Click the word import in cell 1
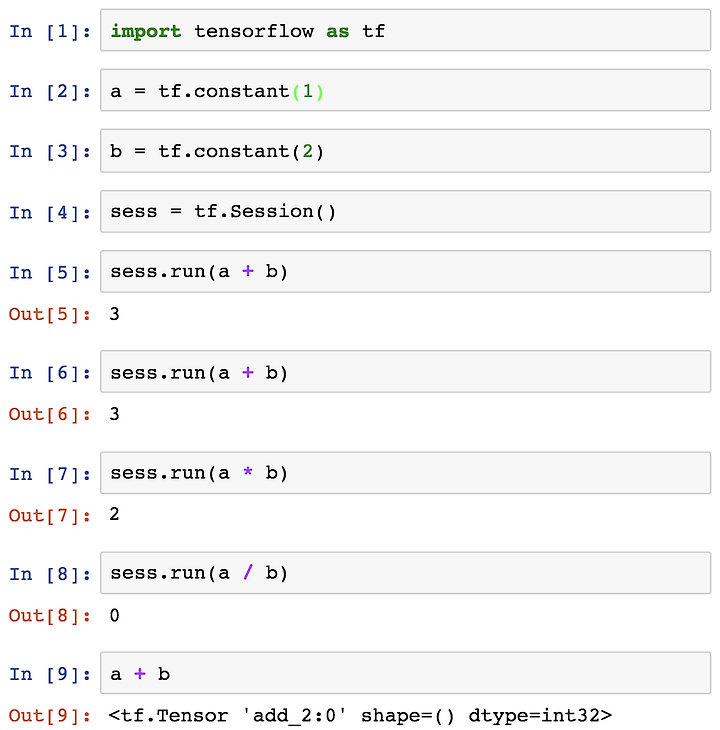 [146, 32]
